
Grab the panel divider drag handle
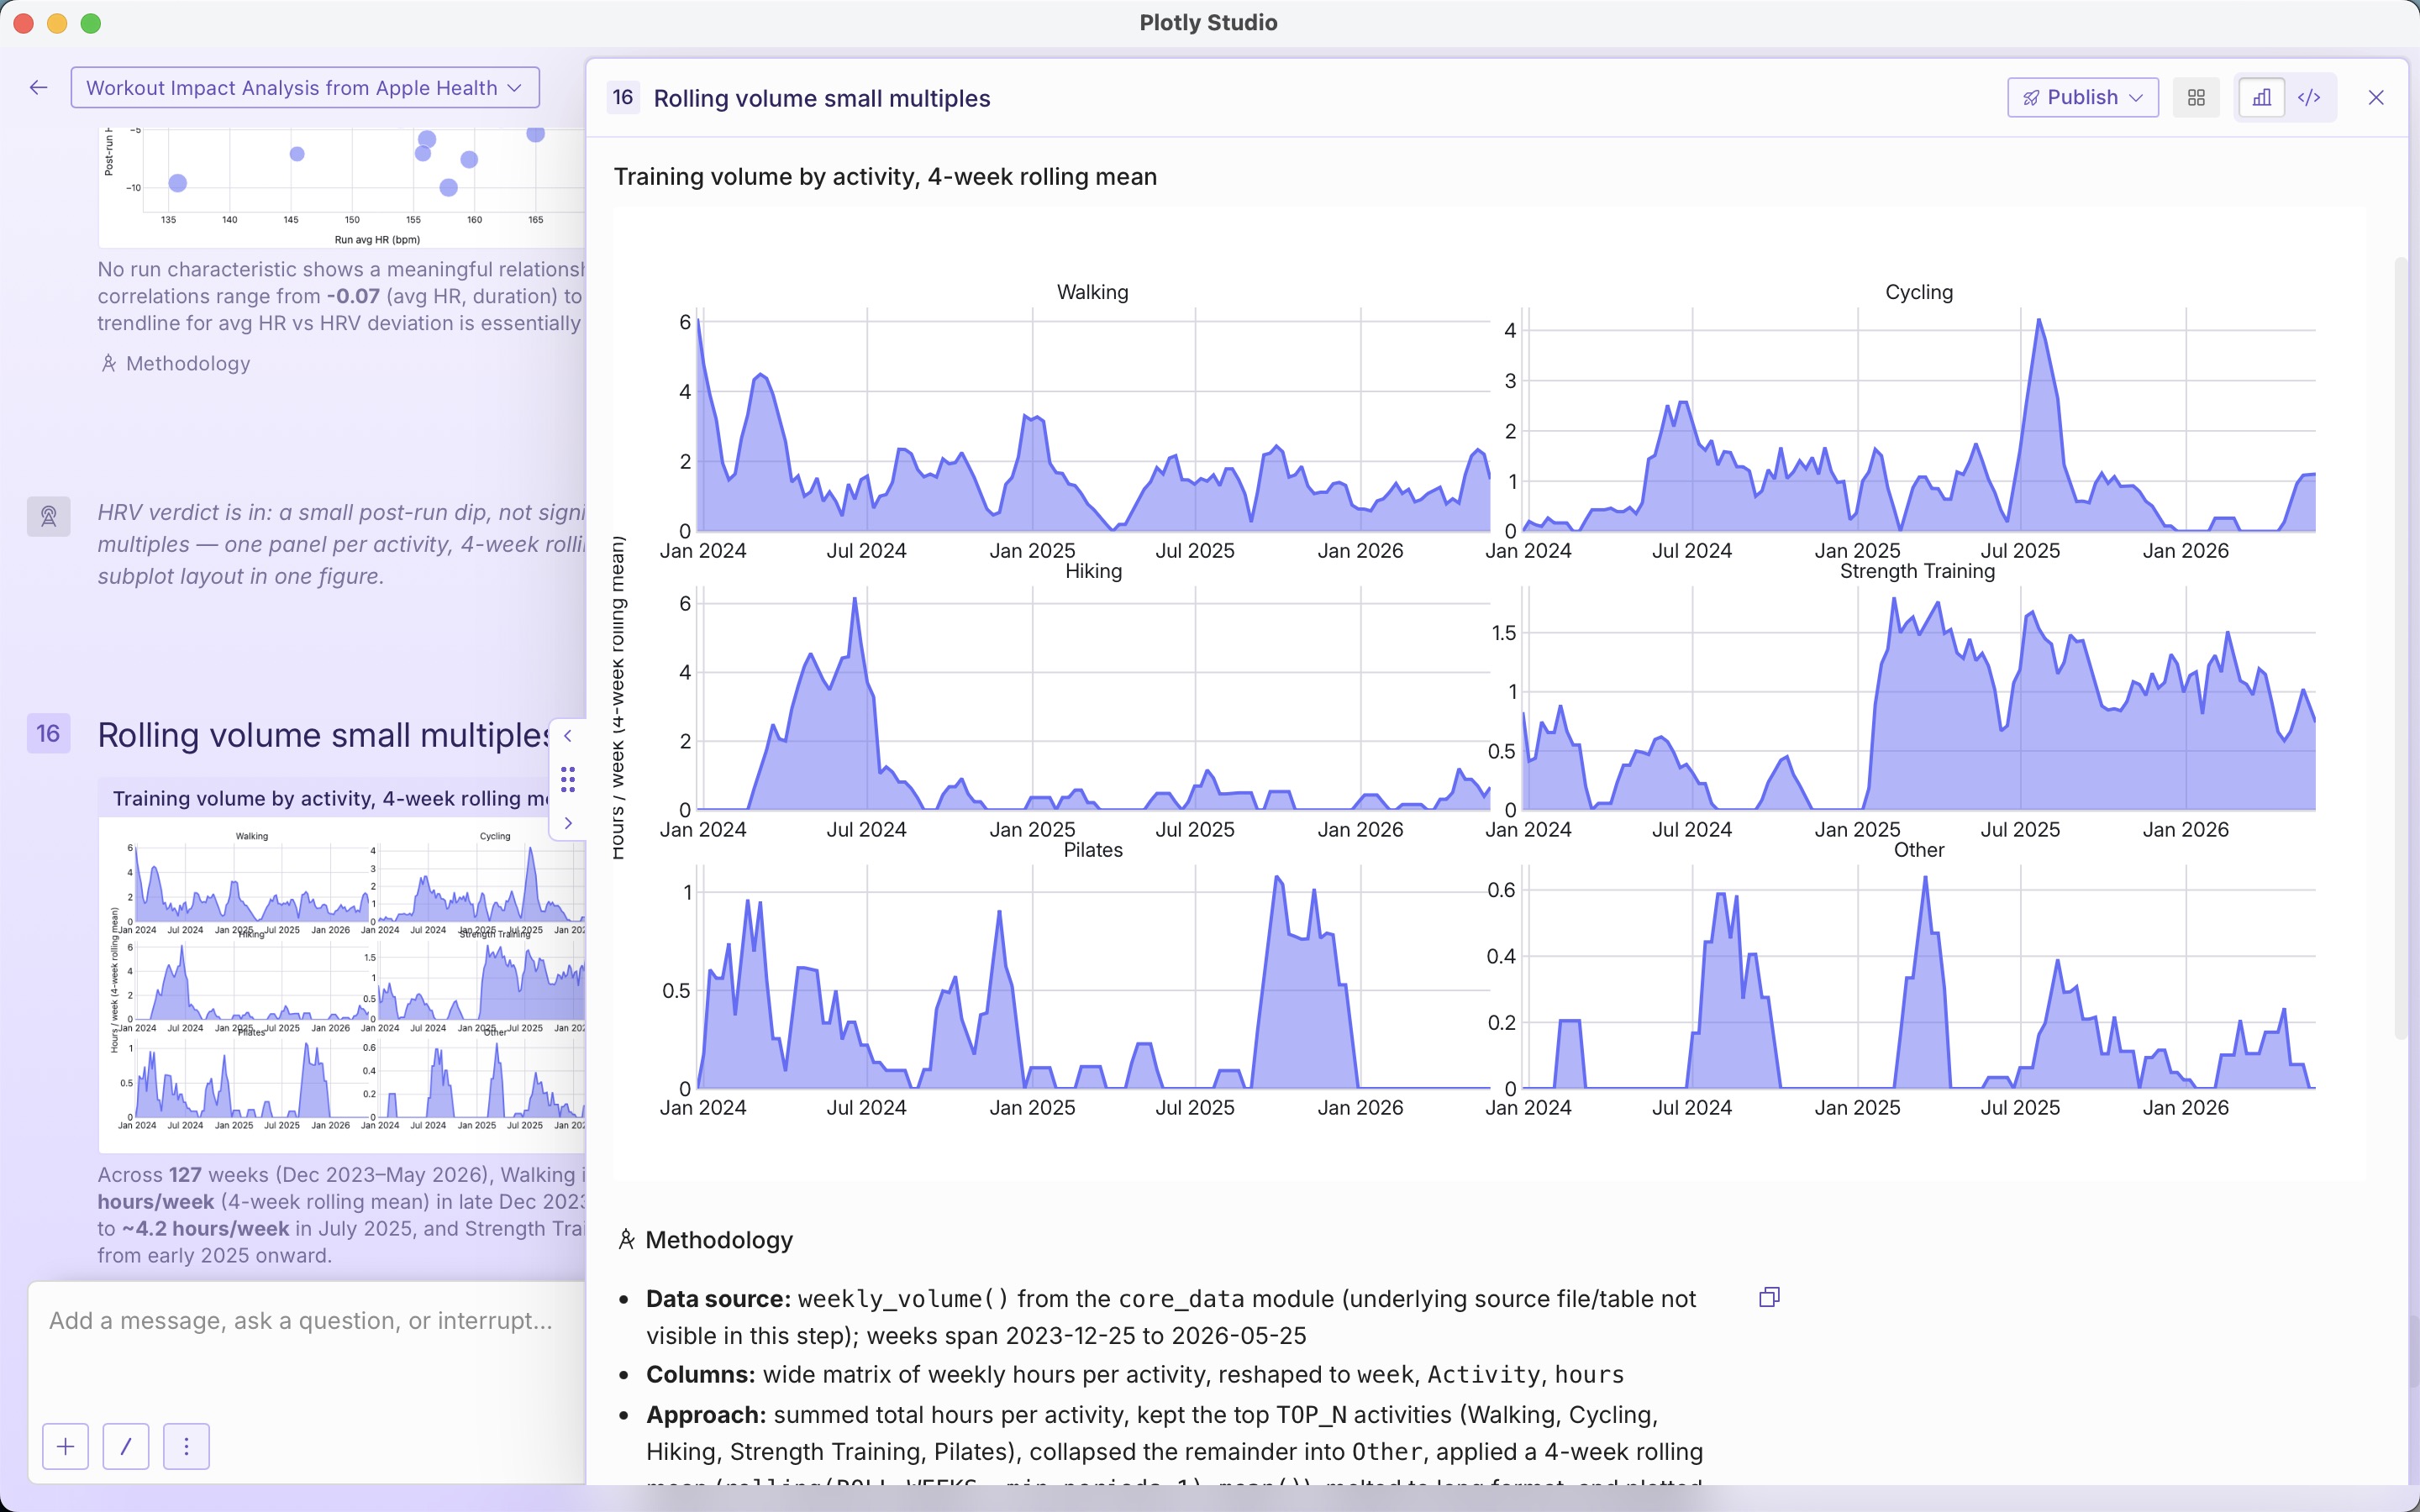pos(568,779)
